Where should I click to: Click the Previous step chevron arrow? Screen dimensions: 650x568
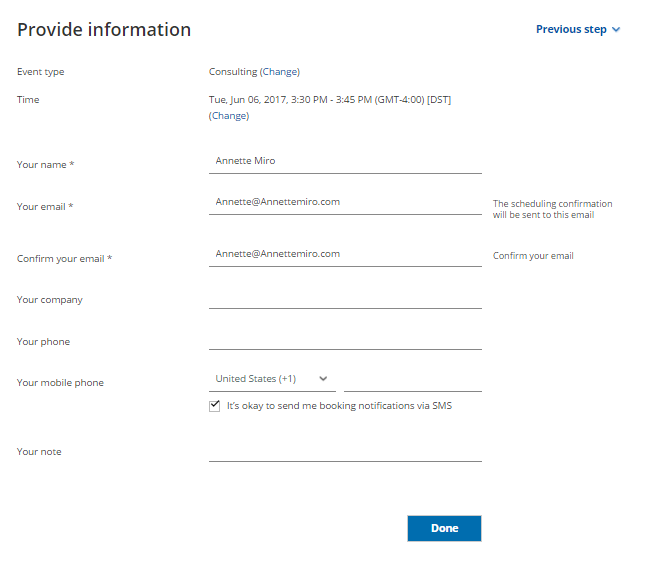tap(616, 29)
